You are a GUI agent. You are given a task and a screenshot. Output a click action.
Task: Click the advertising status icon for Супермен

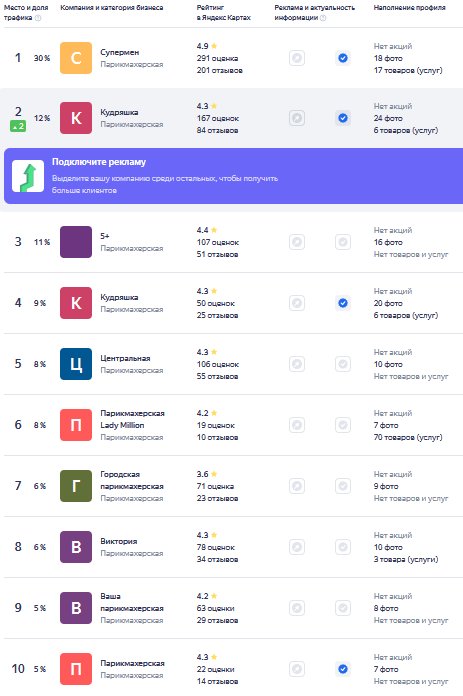coord(297,58)
